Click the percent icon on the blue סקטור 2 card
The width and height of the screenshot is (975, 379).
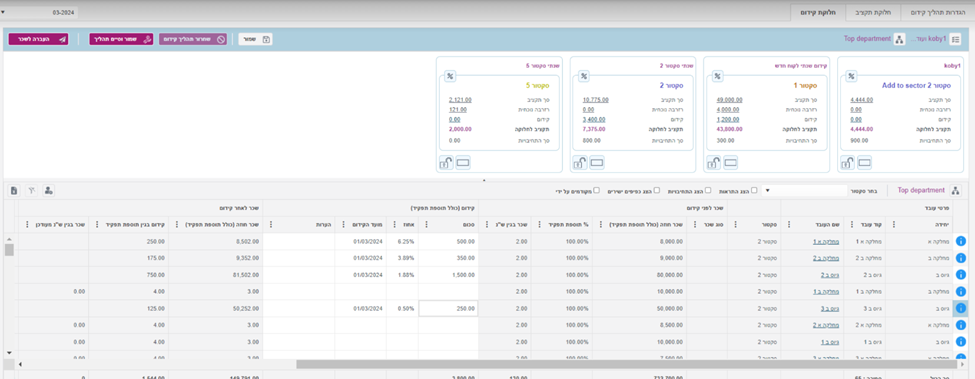point(584,76)
